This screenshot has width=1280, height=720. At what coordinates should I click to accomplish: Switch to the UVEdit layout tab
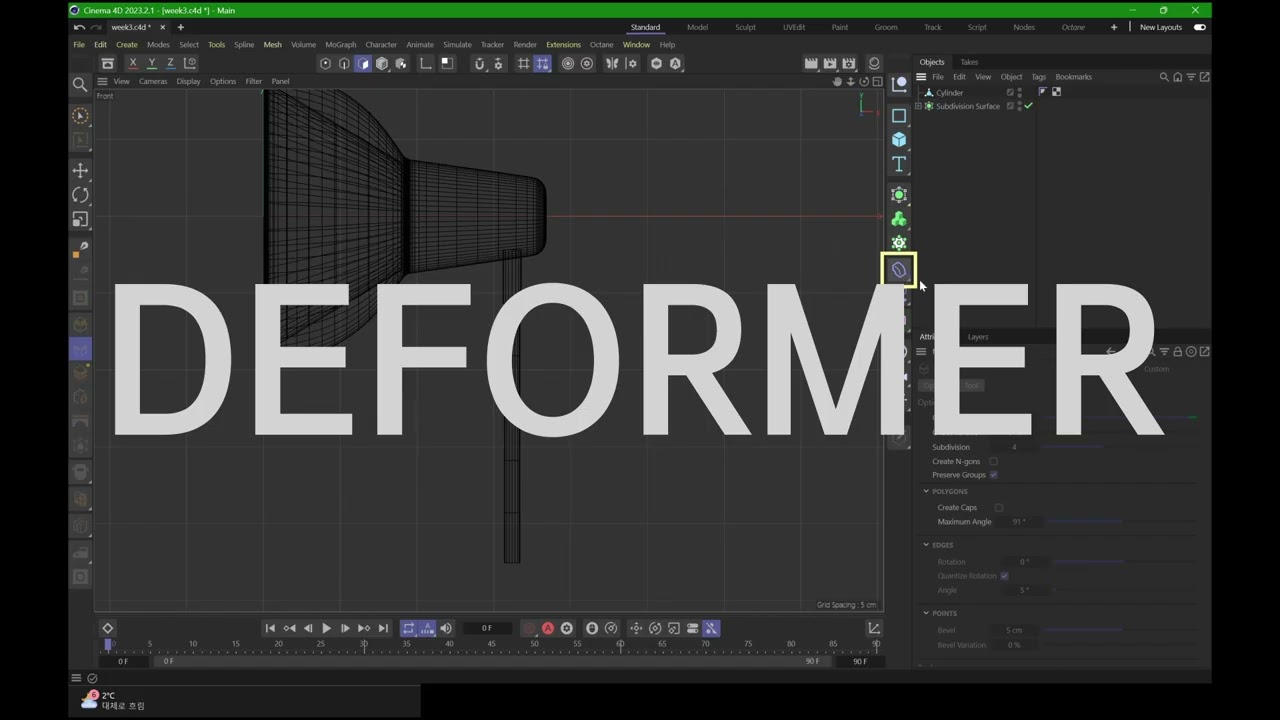(794, 27)
